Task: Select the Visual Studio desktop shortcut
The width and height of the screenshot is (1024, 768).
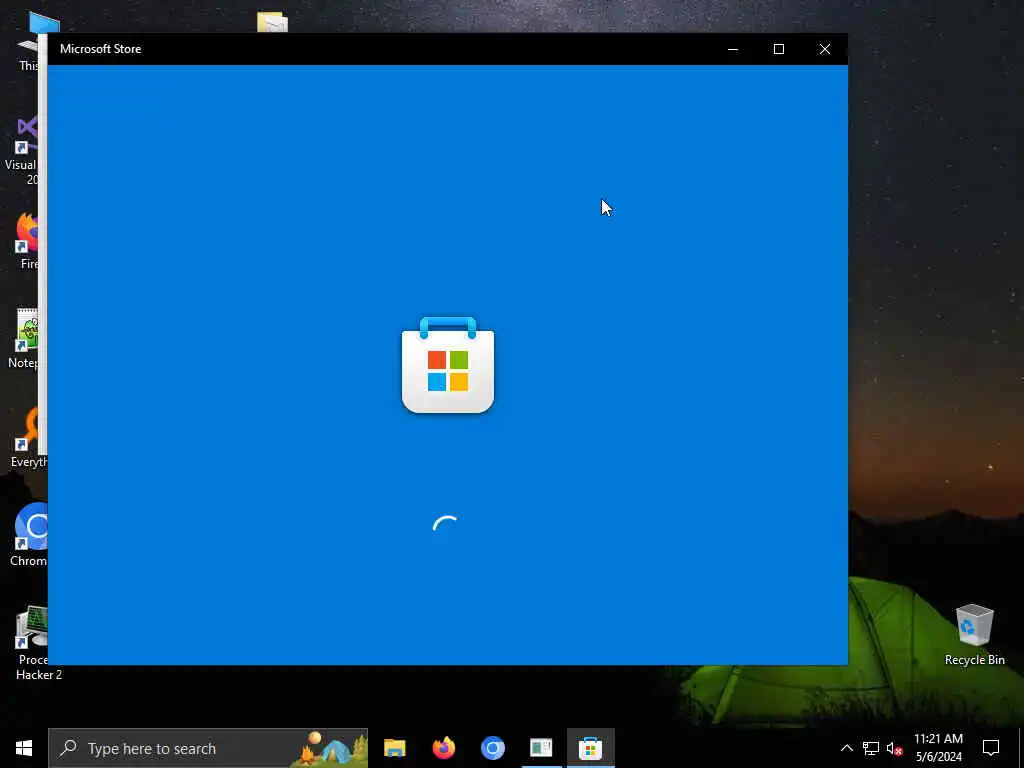Action: 24,150
